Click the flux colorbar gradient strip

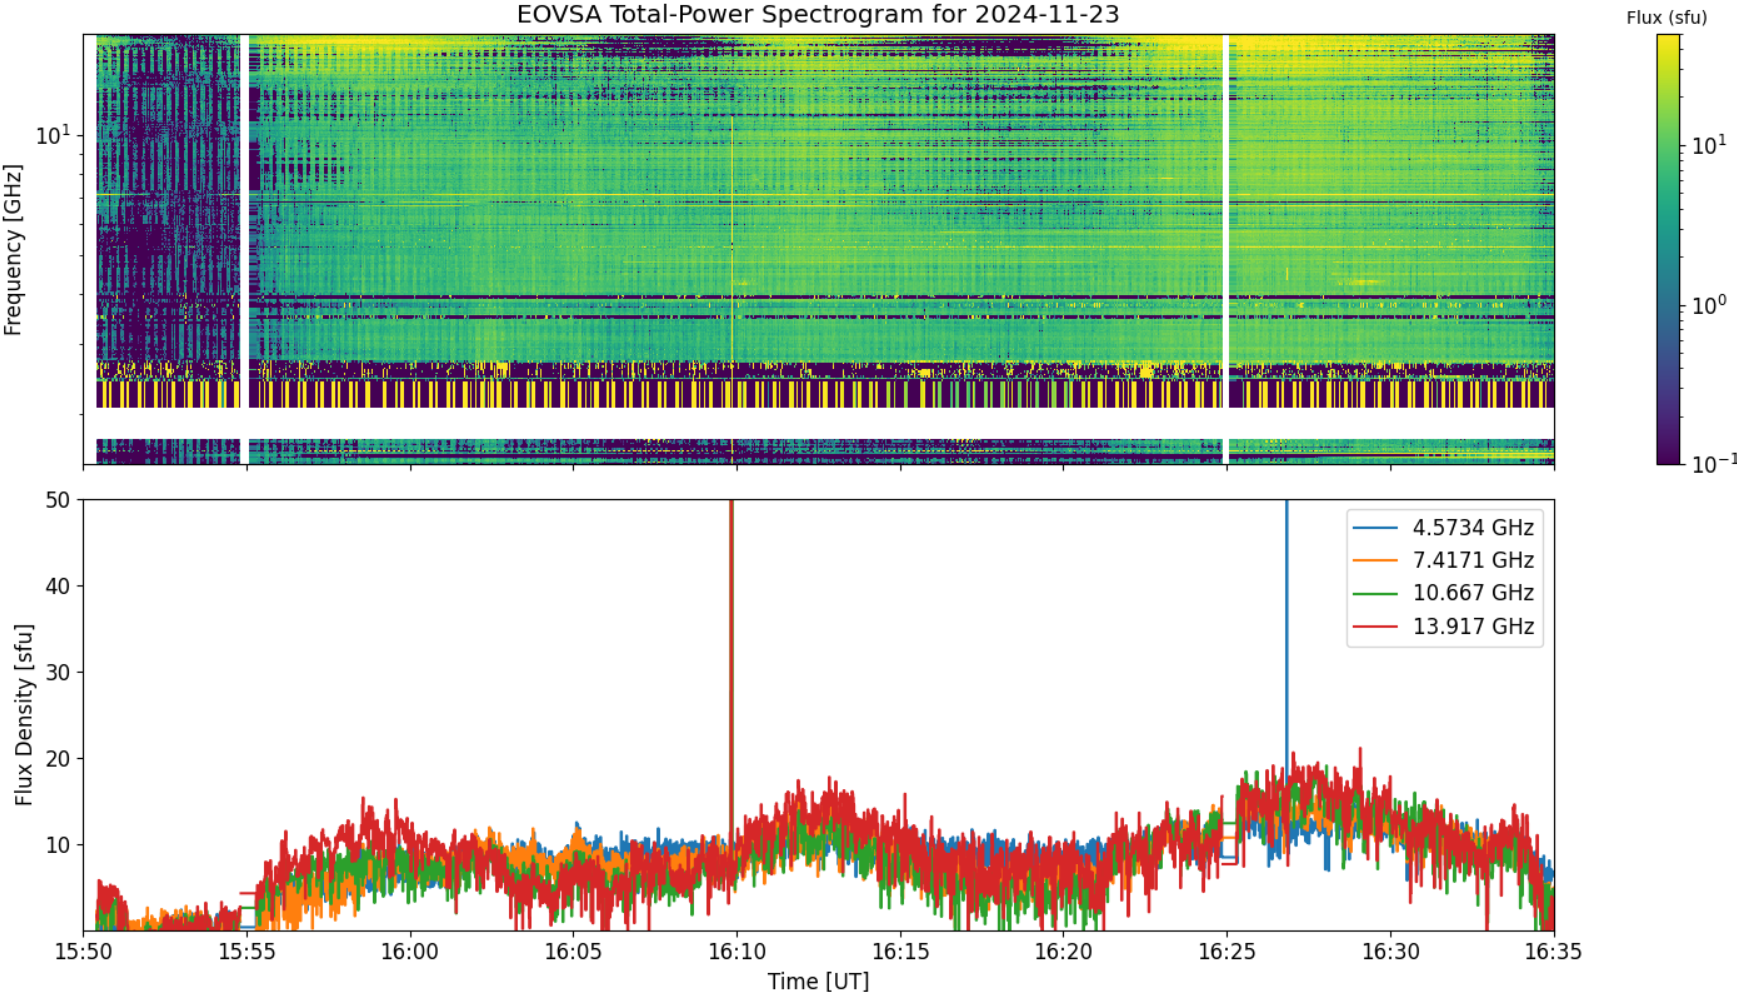(1668, 250)
